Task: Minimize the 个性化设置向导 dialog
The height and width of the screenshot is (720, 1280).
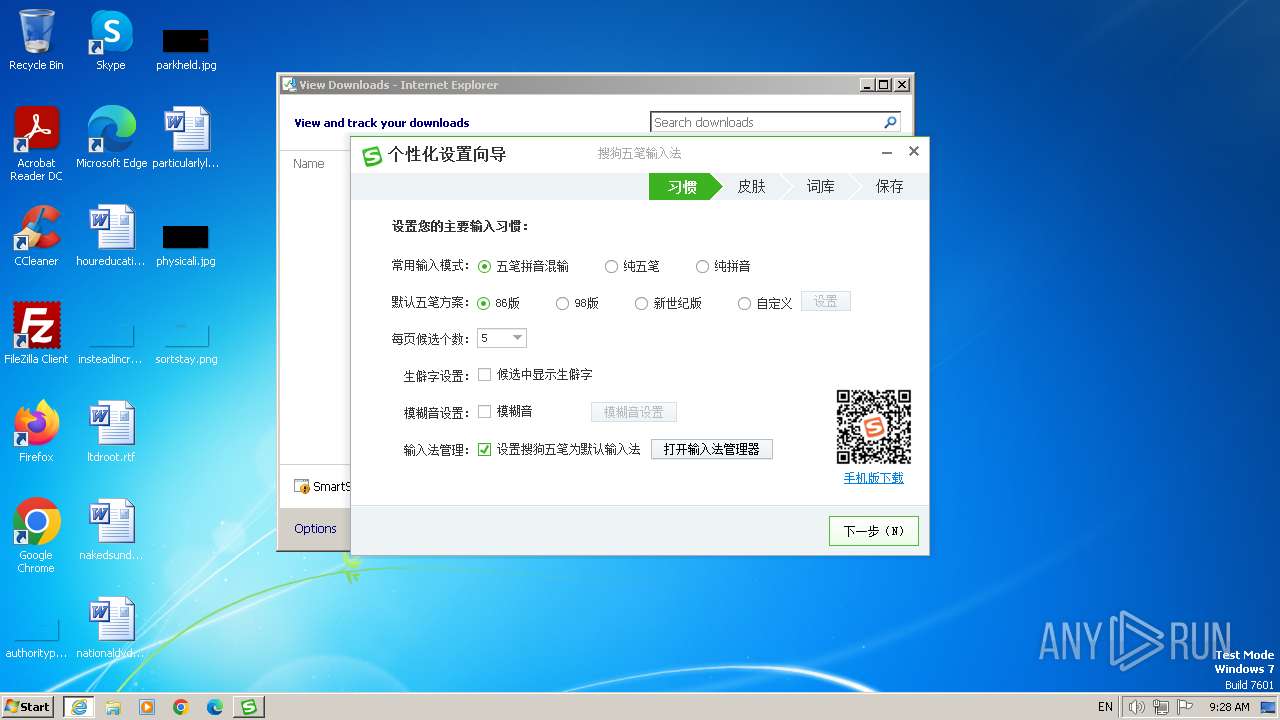Action: coord(887,152)
